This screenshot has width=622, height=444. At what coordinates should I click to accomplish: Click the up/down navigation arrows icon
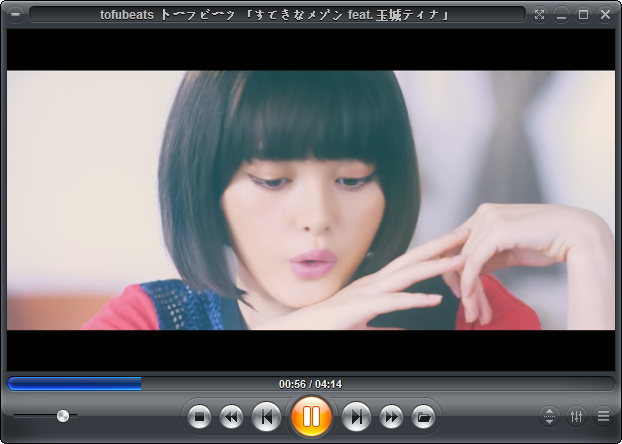click(x=550, y=416)
